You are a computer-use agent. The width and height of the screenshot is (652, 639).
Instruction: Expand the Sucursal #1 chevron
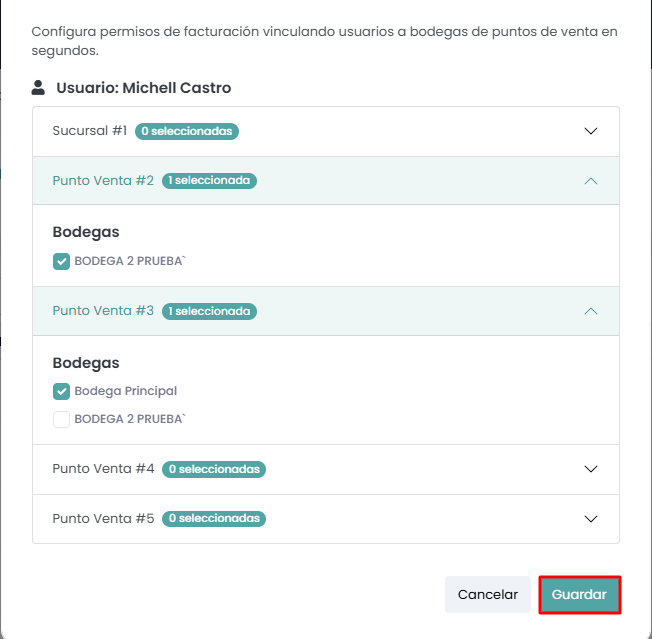(x=590, y=131)
